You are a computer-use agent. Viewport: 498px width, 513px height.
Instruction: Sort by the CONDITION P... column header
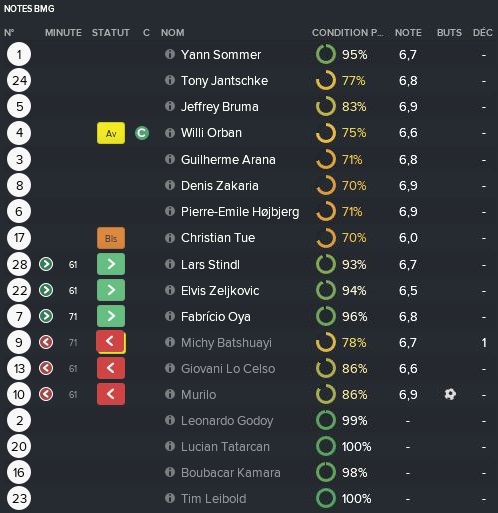pyautogui.click(x=348, y=33)
